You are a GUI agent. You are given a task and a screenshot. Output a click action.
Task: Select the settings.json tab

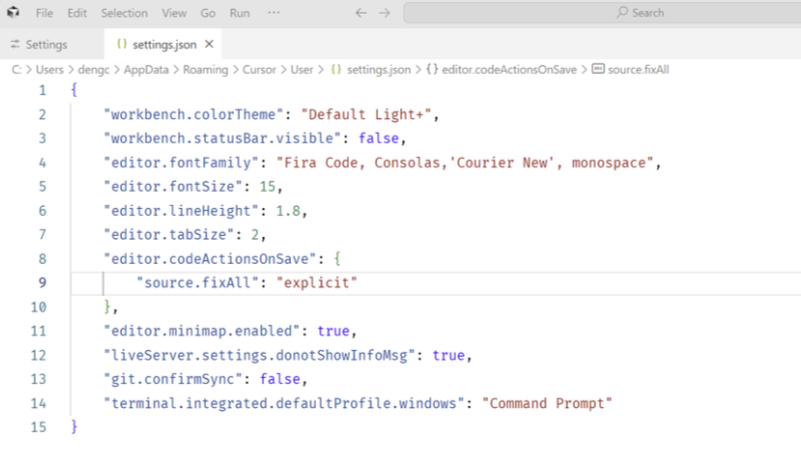coord(162,44)
